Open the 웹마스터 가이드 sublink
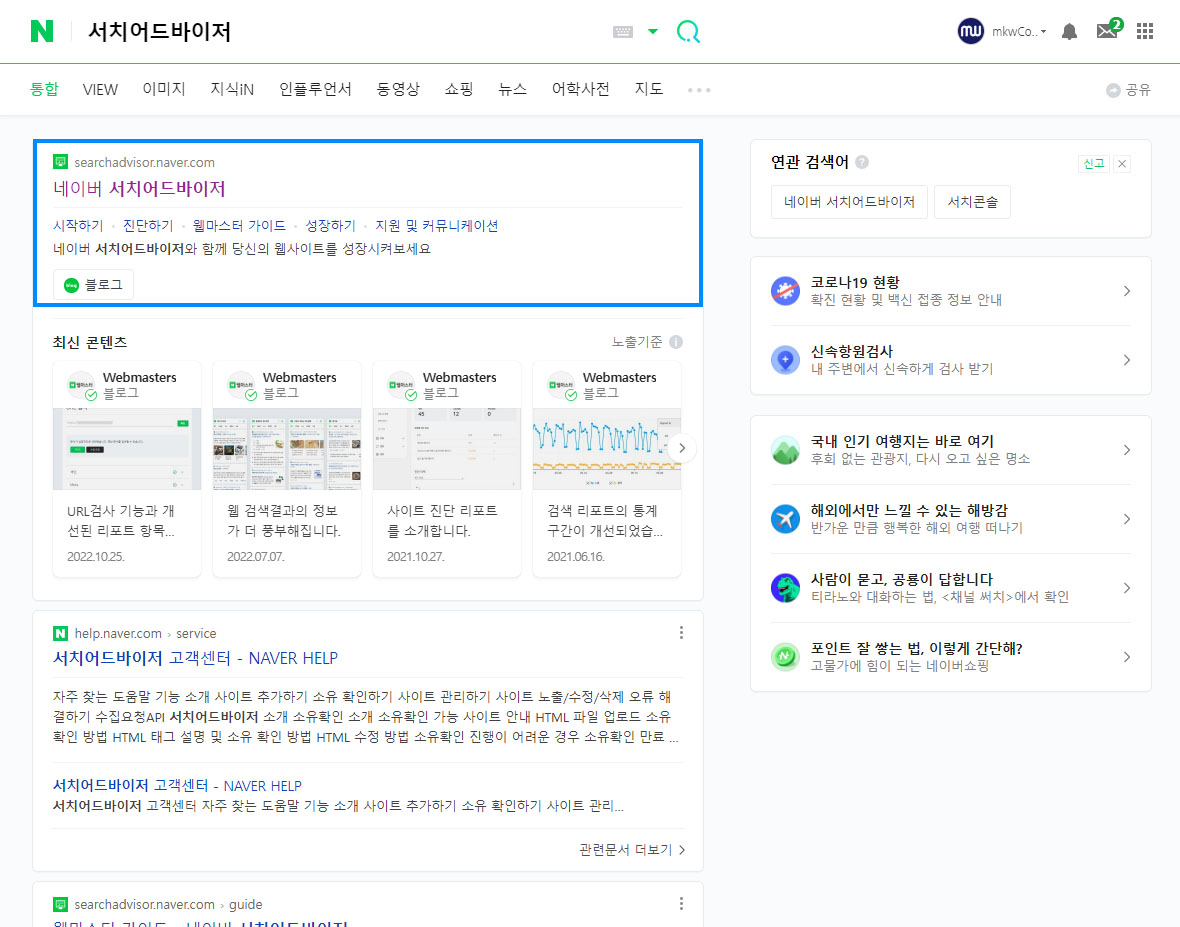1180x927 pixels. (239, 226)
